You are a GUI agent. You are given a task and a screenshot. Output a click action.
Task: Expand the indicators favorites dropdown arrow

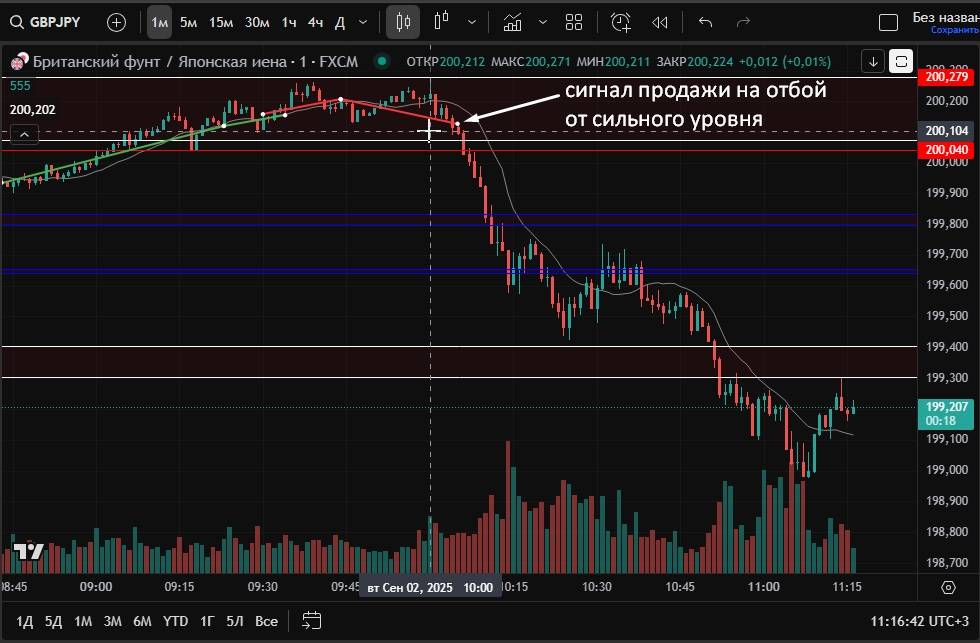[x=542, y=22]
